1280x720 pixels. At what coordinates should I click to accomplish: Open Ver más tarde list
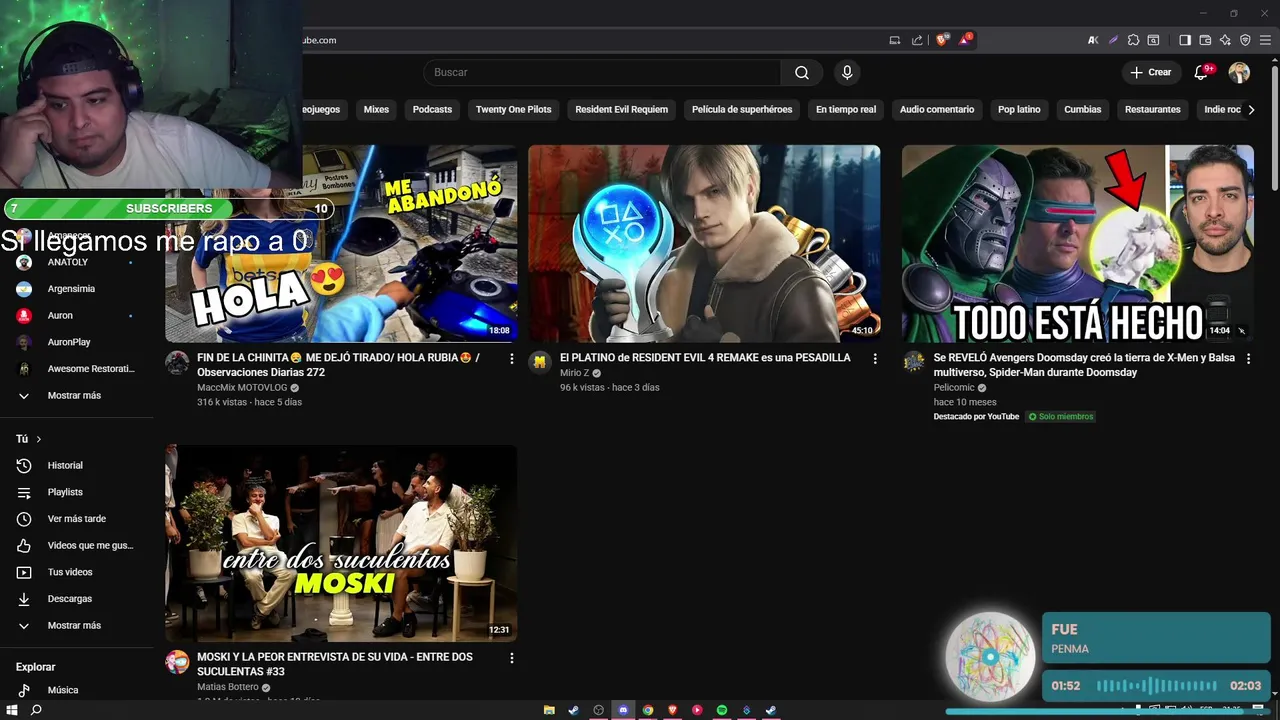[x=76, y=519]
